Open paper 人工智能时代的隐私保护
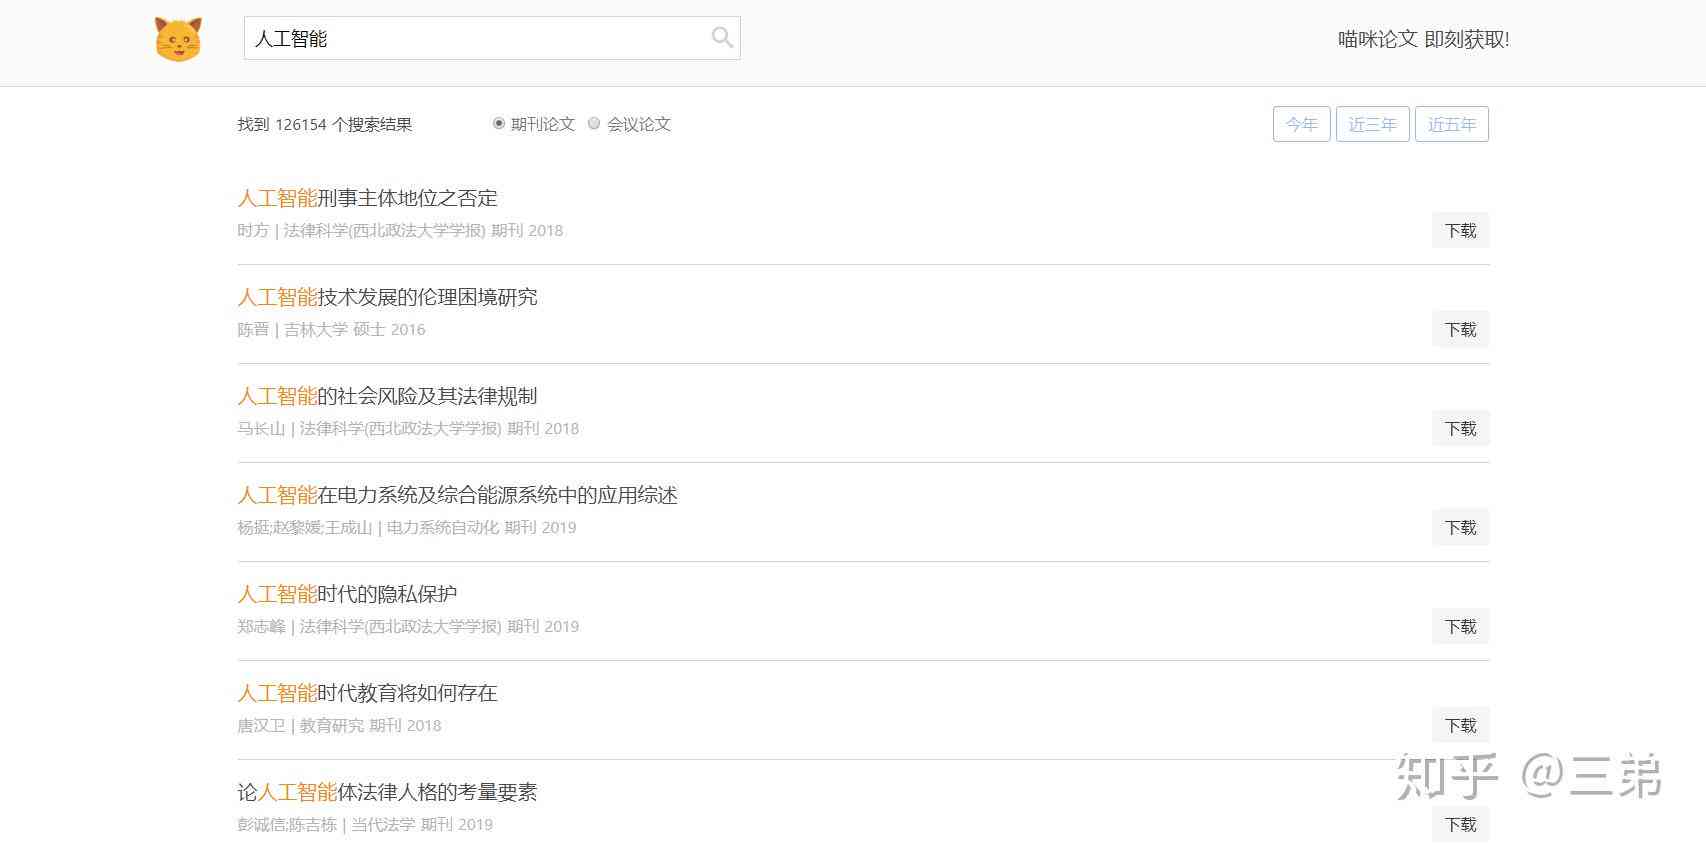This screenshot has width=1706, height=844. (347, 594)
